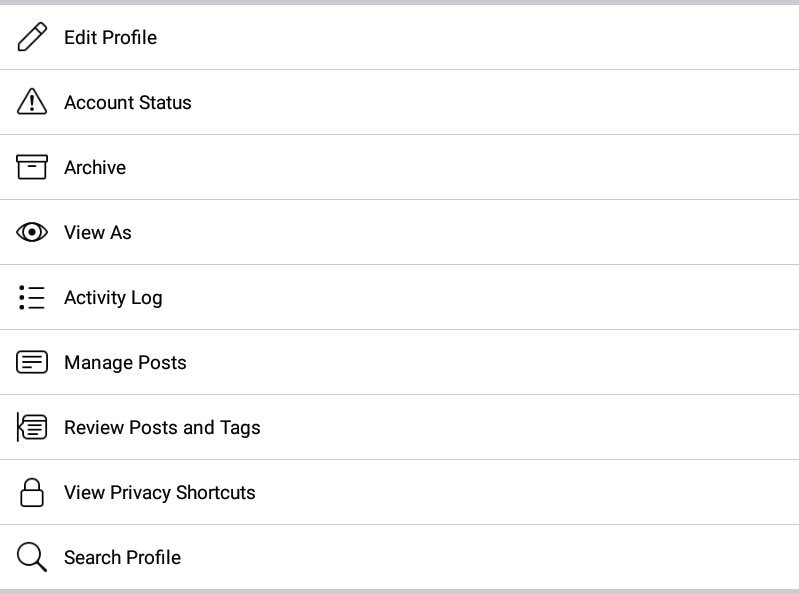Open Review Posts and Tags
Image resolution: width=799 pixels, height=593 pixels.
(162, 427)
